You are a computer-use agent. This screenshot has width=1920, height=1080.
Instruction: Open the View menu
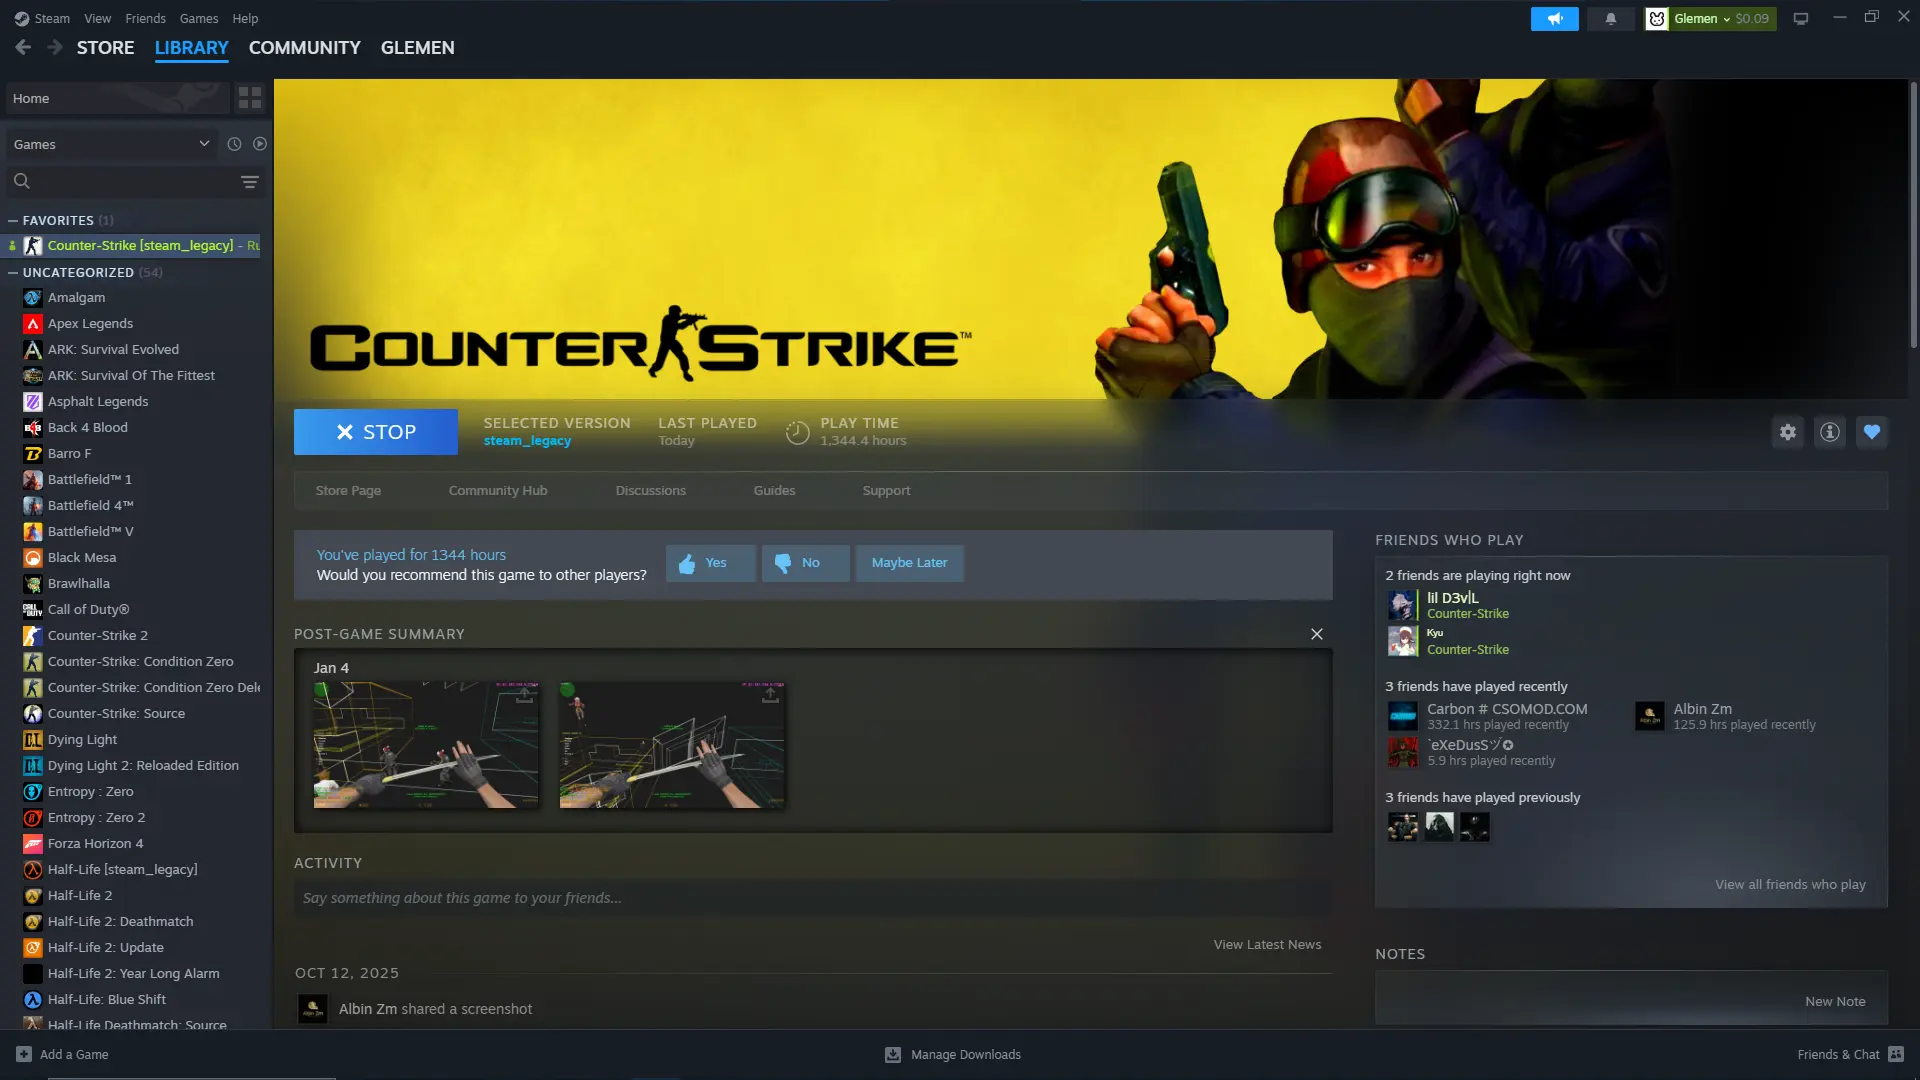[98, 18]
